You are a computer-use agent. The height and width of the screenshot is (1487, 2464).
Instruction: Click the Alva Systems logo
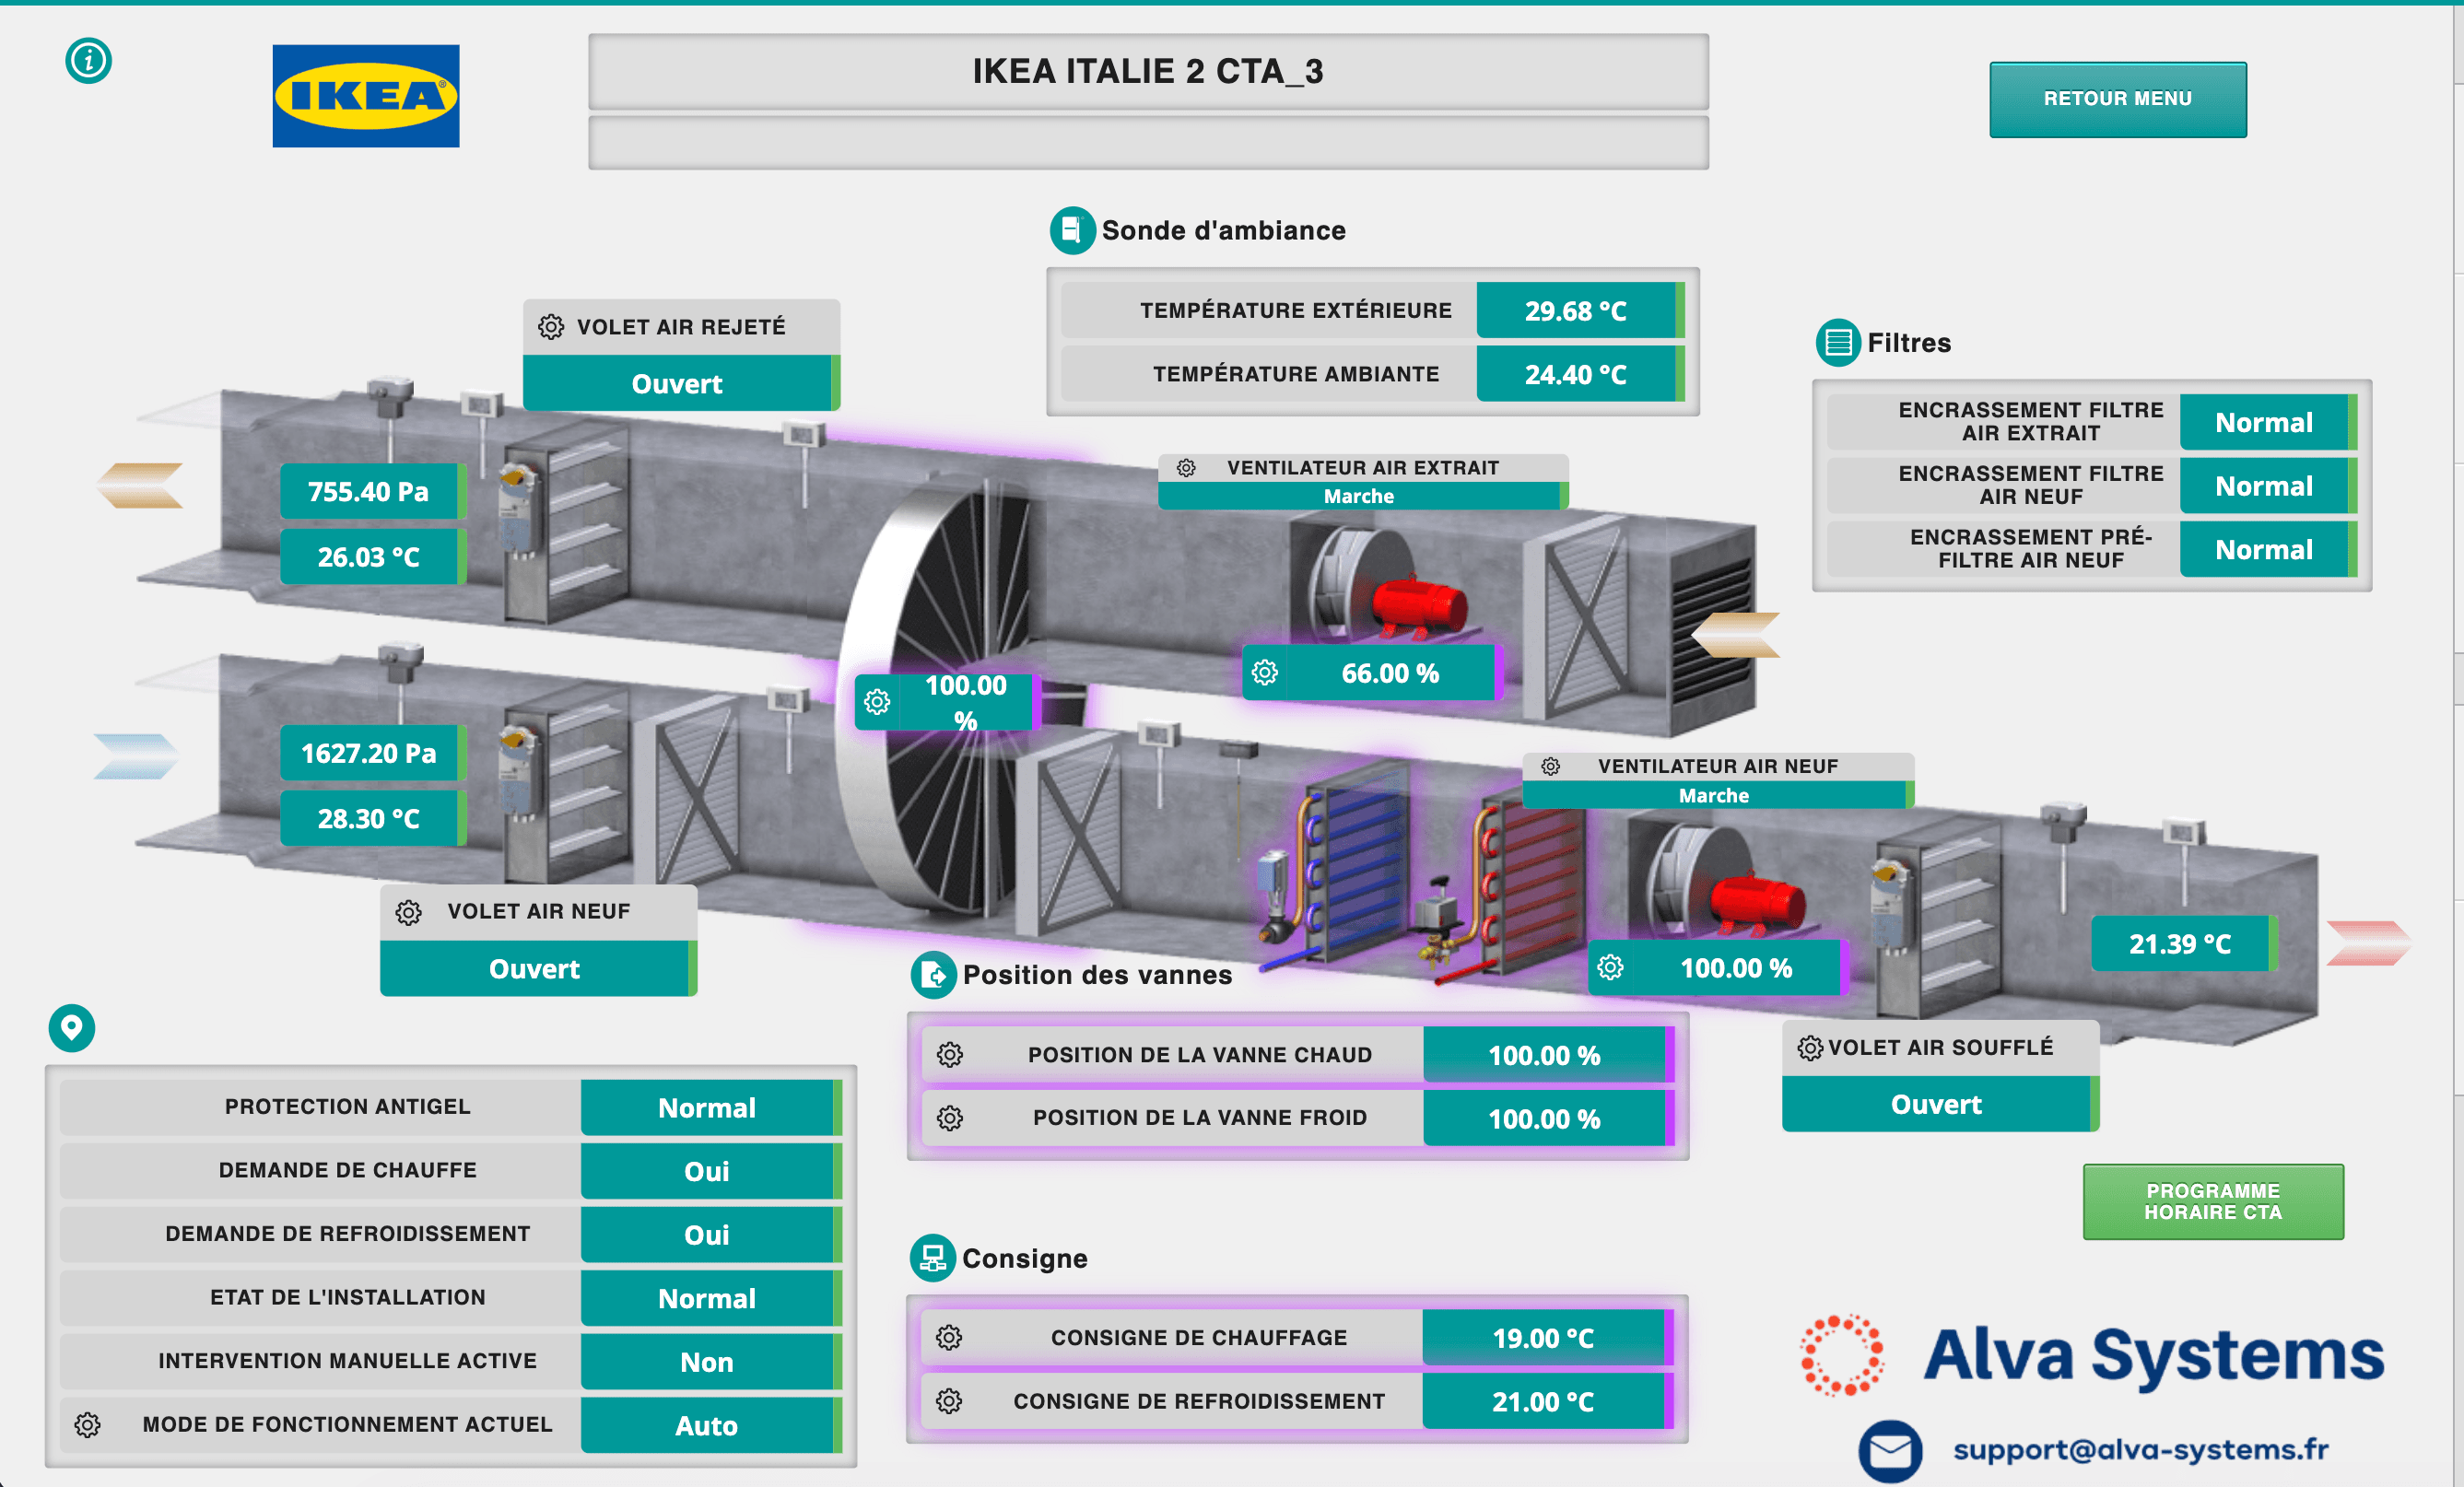(x=2092, y=1355)
